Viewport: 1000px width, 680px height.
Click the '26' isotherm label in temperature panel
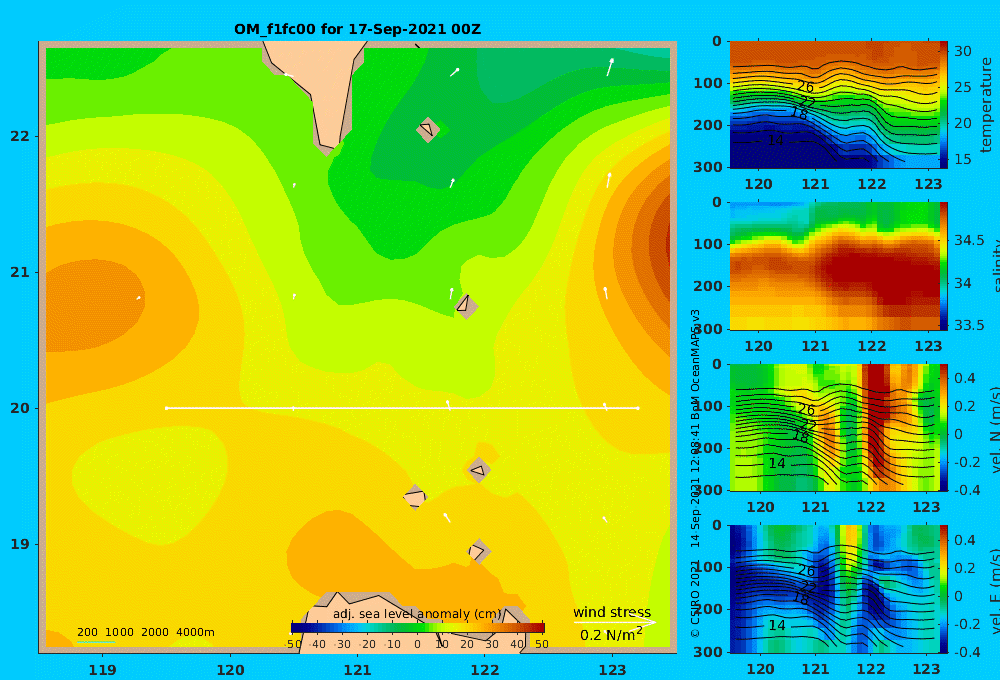[x=805, y=87]
